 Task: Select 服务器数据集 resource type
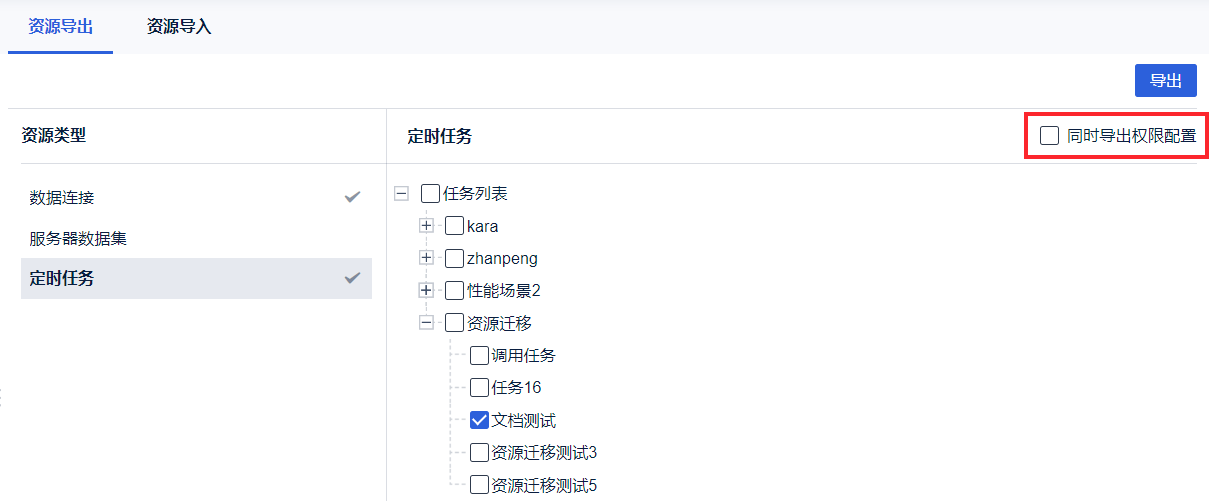tap(78, 238)
